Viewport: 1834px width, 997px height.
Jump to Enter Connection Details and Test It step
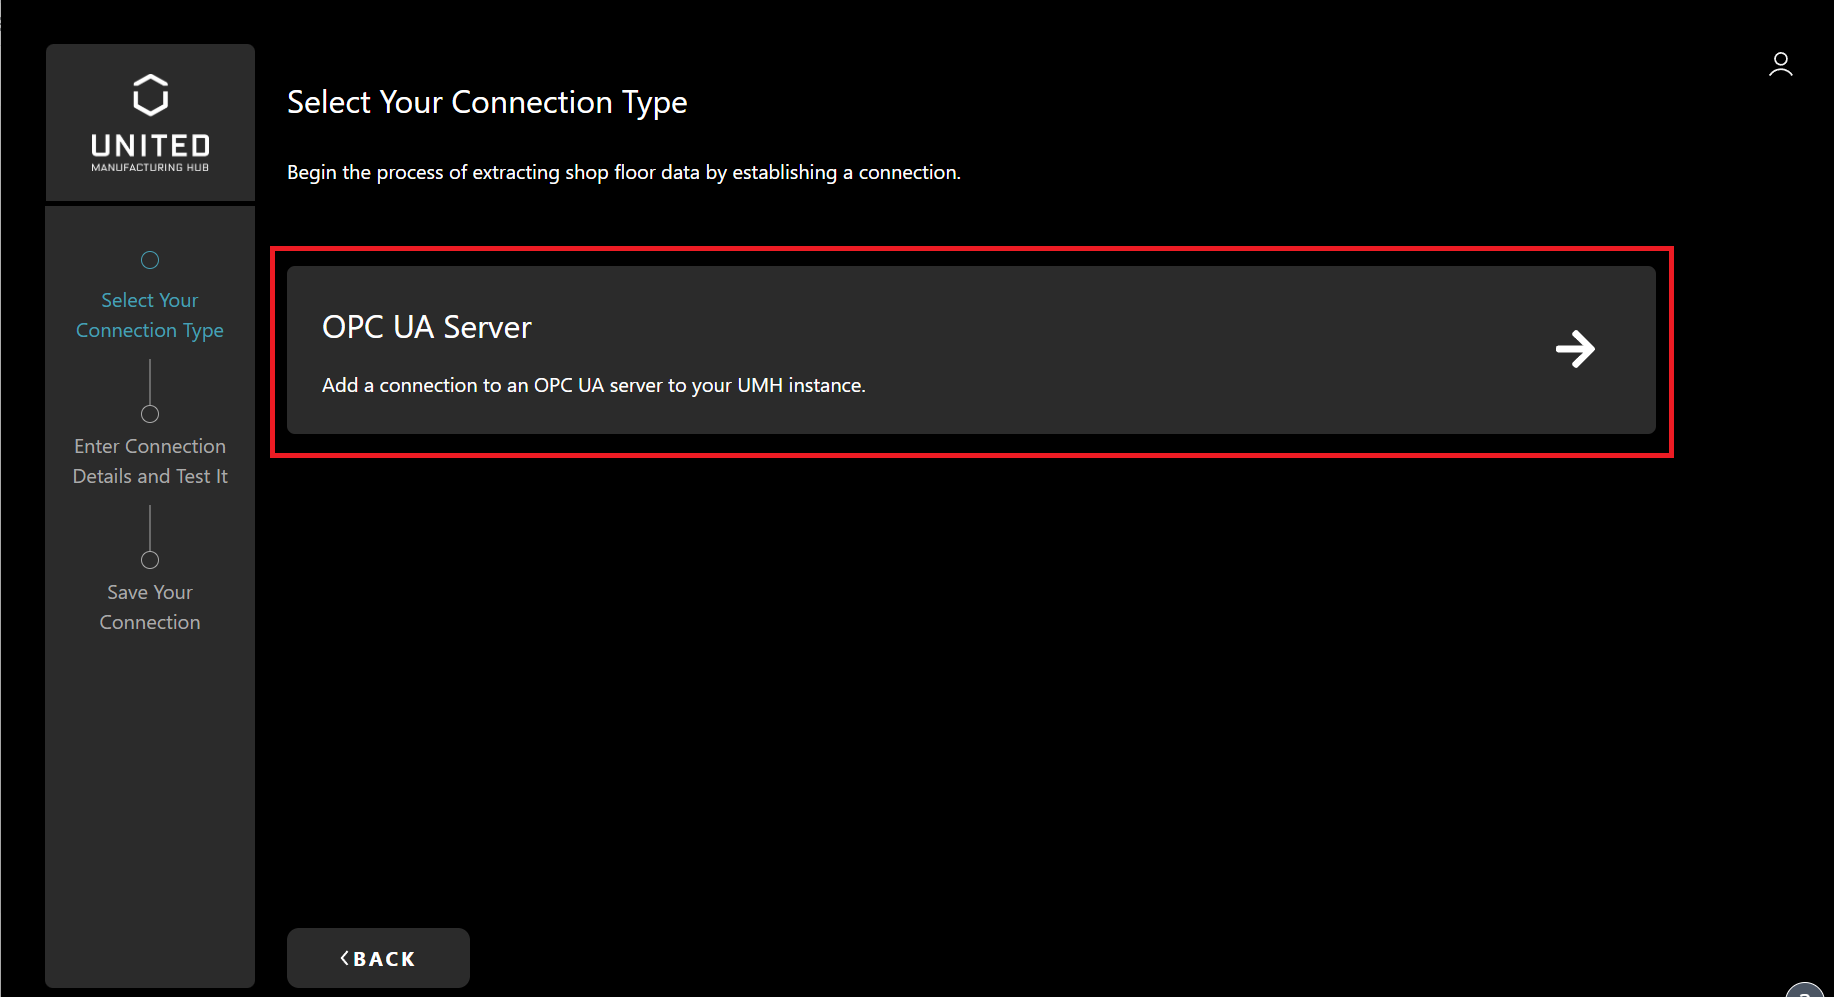click(150, 461)
